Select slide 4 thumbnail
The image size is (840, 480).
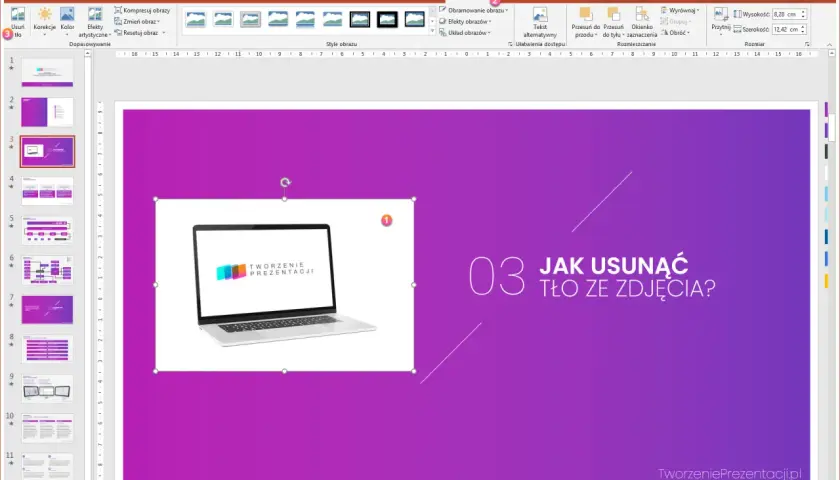tap(47, 191)
